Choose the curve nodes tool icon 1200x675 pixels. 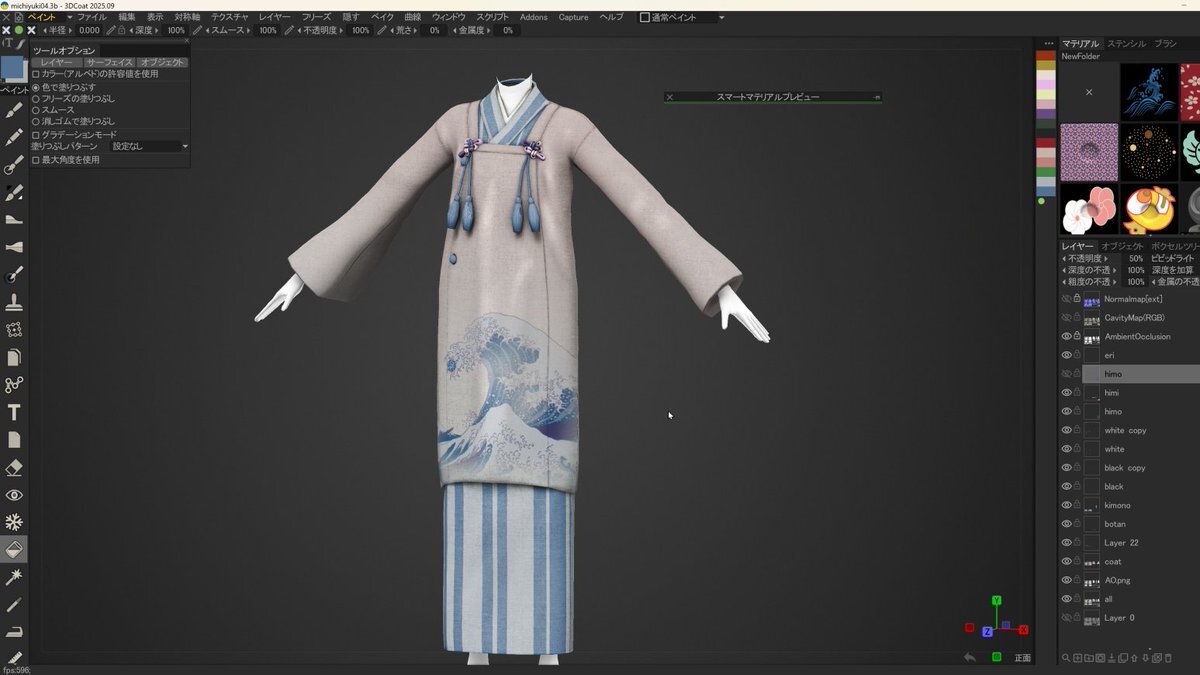(14, 385)
